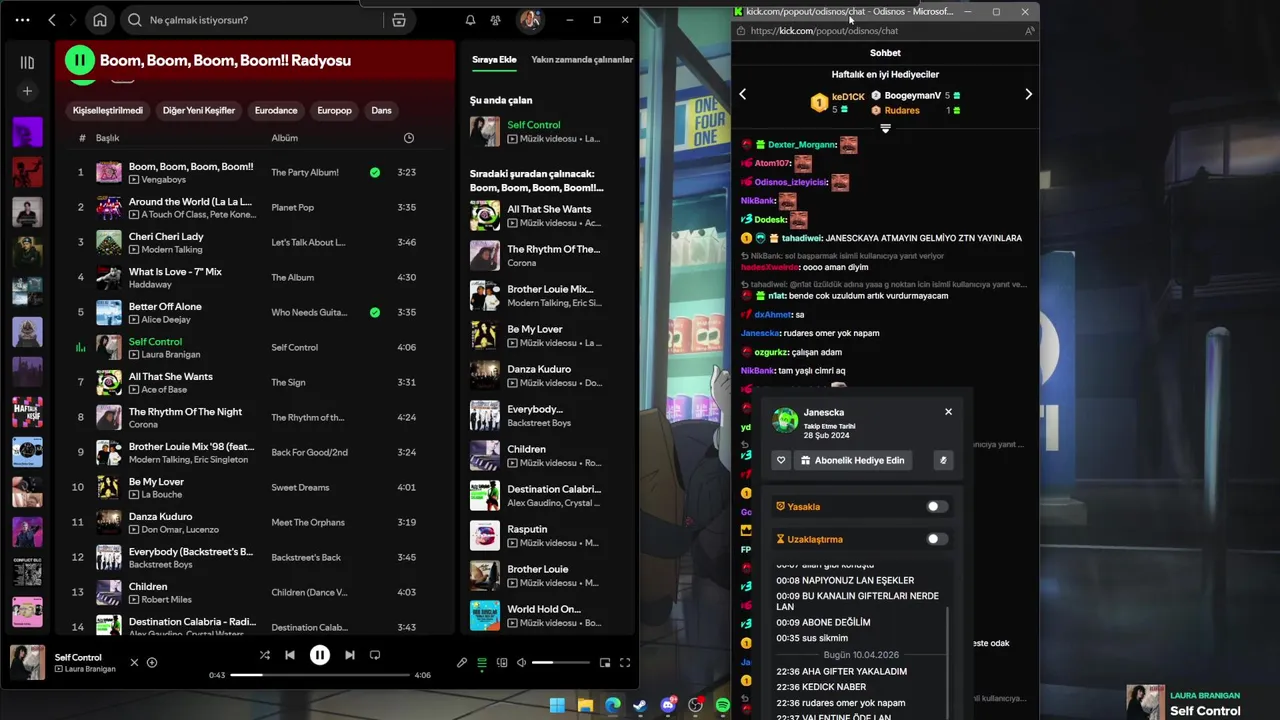Screen dimensions: 1280x720
Task: Expand Your Library sidebar icon
Action: click(x=27, y=62)
